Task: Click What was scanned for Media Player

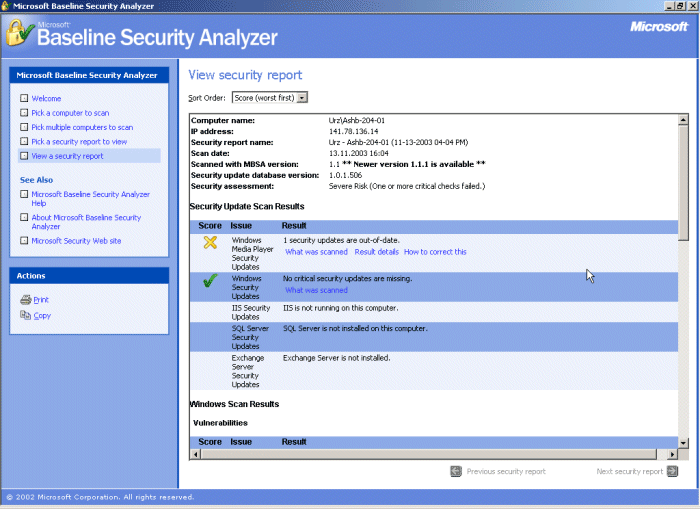Action: [316, 251]
